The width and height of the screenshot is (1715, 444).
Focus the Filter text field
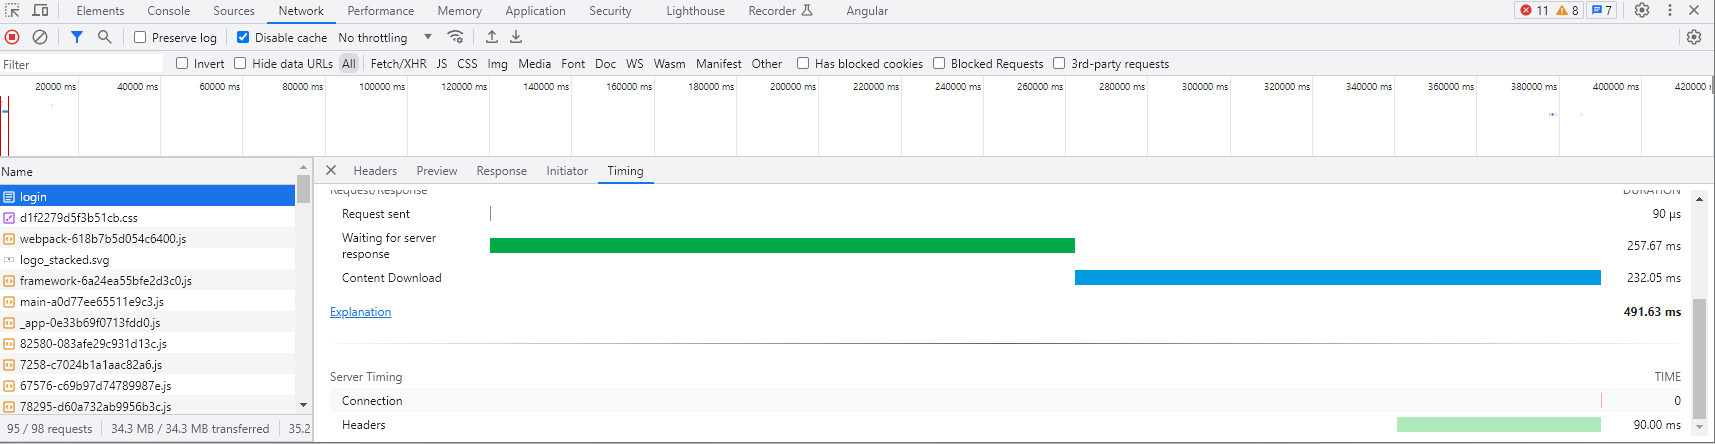pos(82,64)
